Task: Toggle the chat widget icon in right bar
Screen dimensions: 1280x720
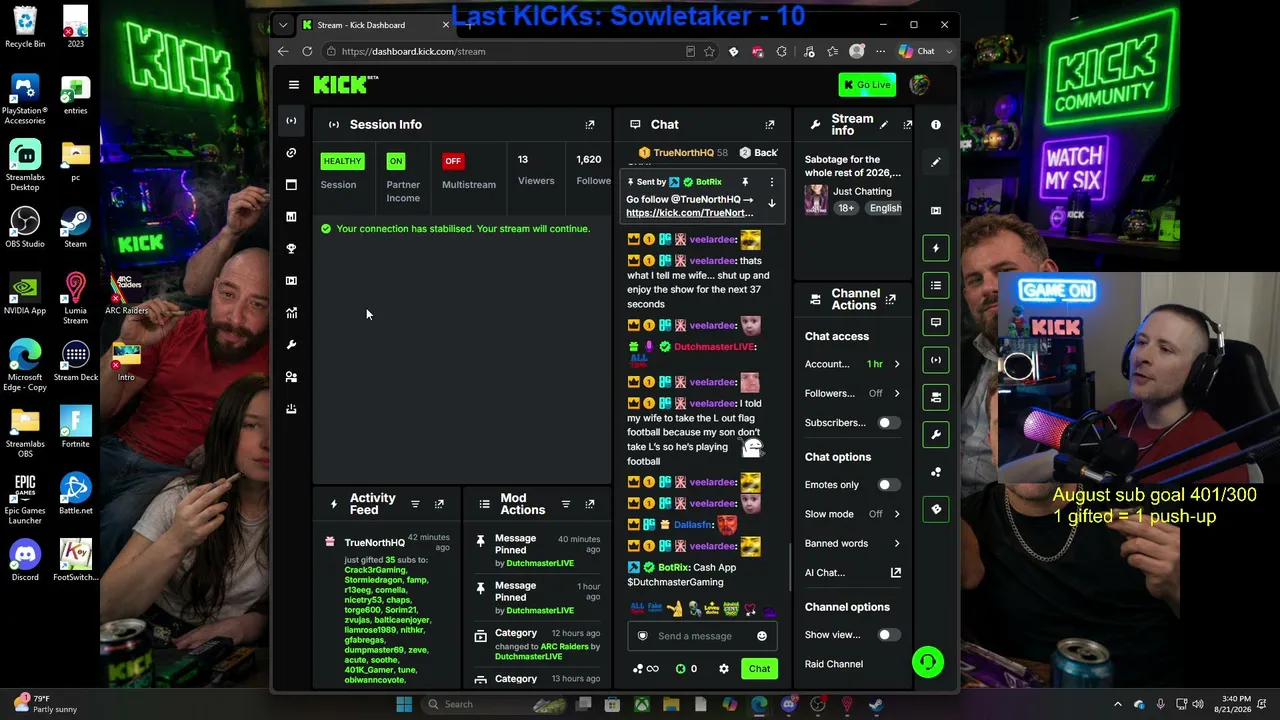Action: coord(936,322)
